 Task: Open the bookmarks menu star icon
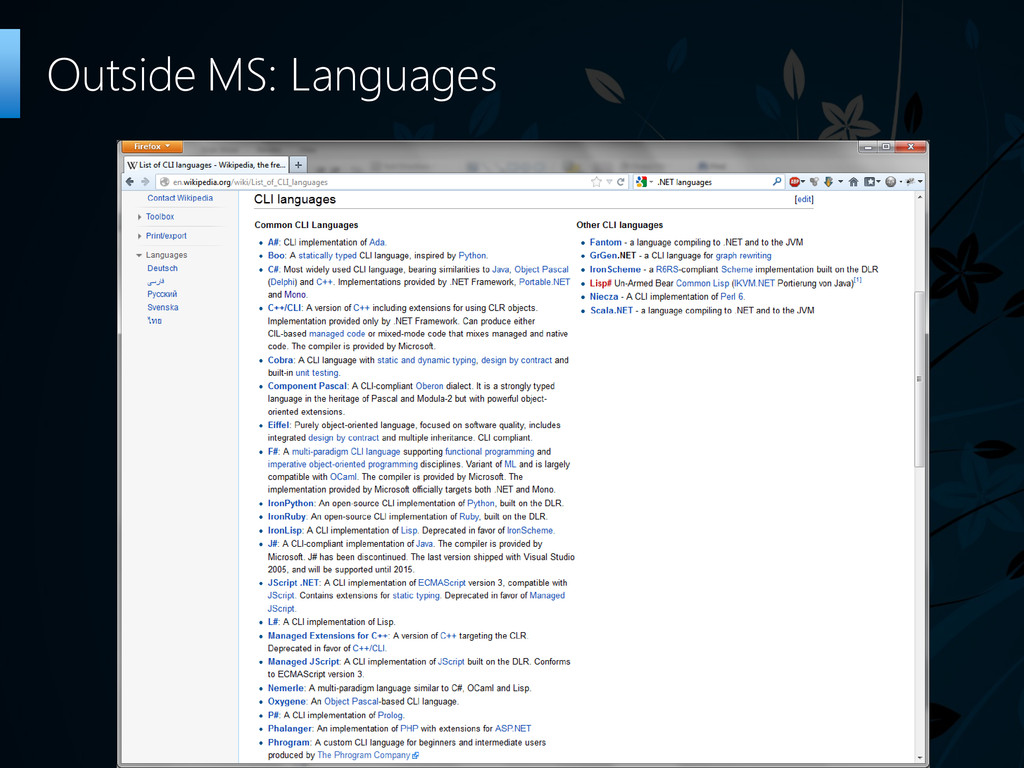[x=870, y=182]
